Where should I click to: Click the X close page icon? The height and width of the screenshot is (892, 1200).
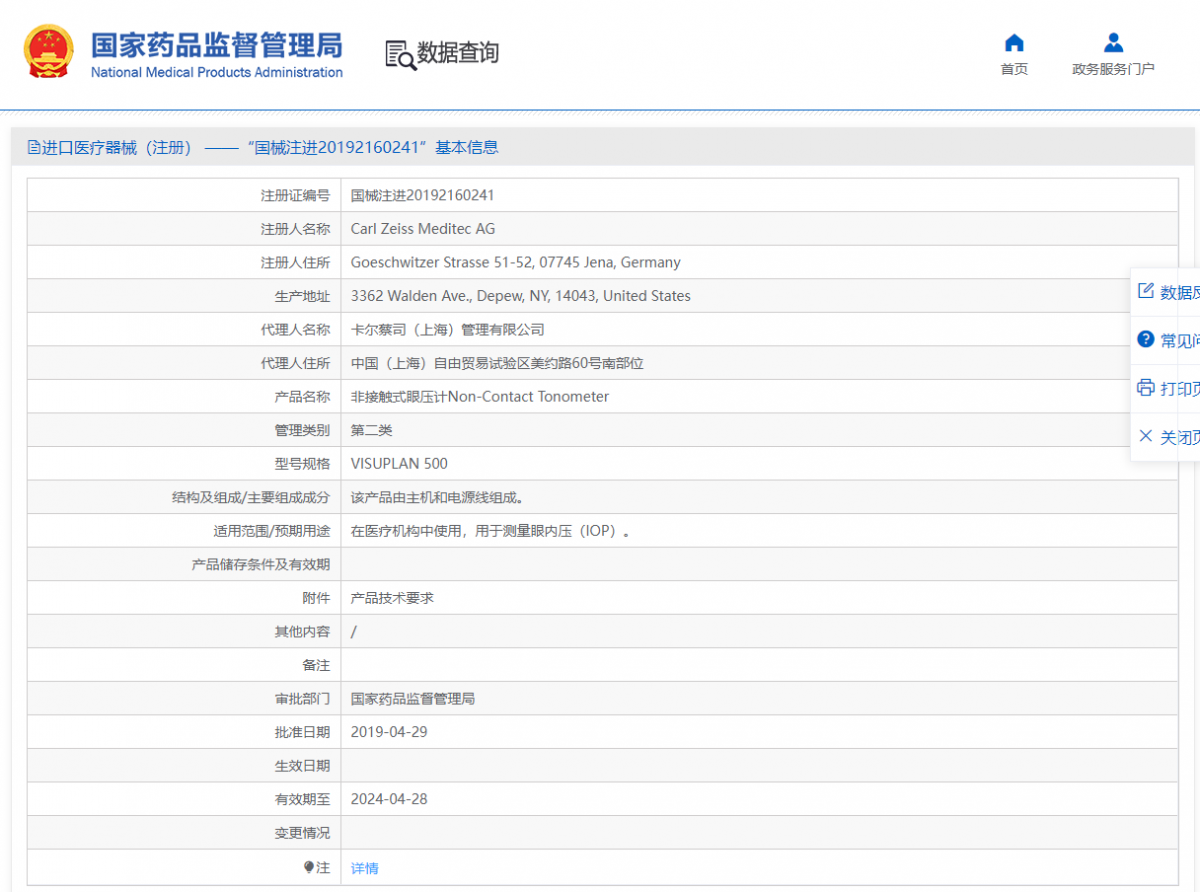pyautogui.click(x=1146, y=436)
